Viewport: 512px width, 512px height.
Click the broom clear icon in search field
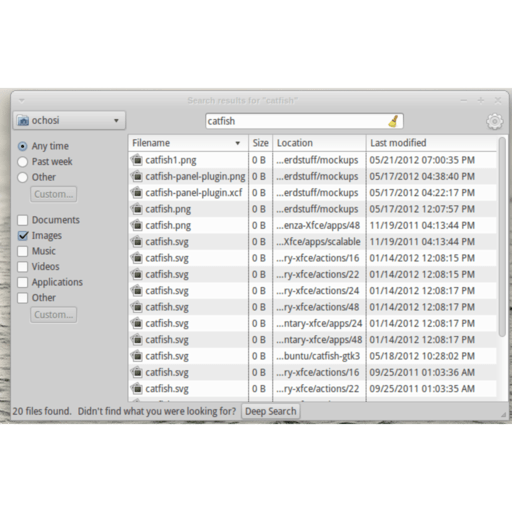pyautogui.click(x=394, y=121)
